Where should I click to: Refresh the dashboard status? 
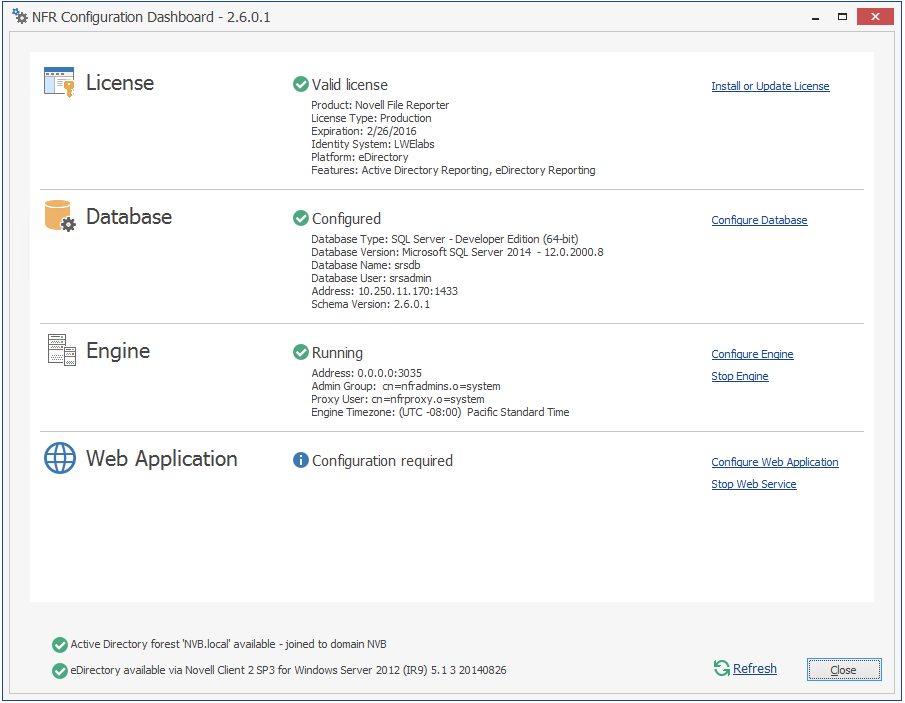(754, 669)
